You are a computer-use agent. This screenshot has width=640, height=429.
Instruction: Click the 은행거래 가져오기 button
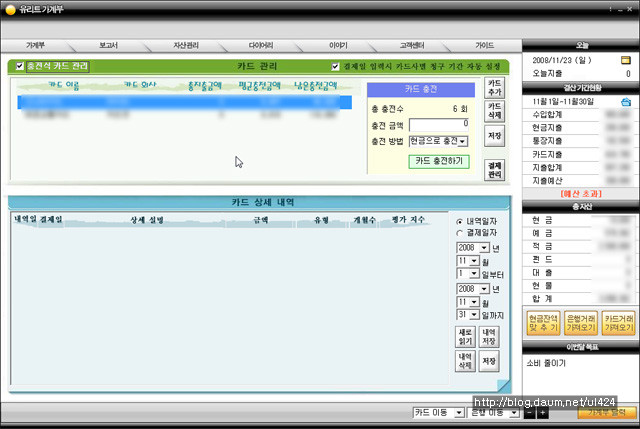coord(581,323)
